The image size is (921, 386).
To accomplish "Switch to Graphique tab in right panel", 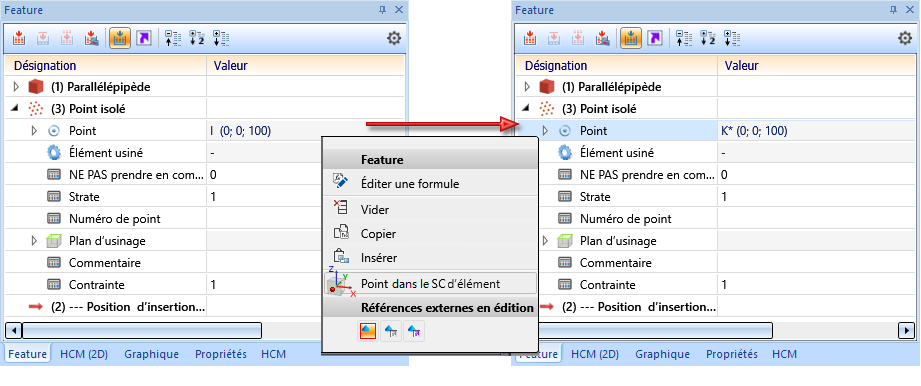I will click(x=663, y=354).
